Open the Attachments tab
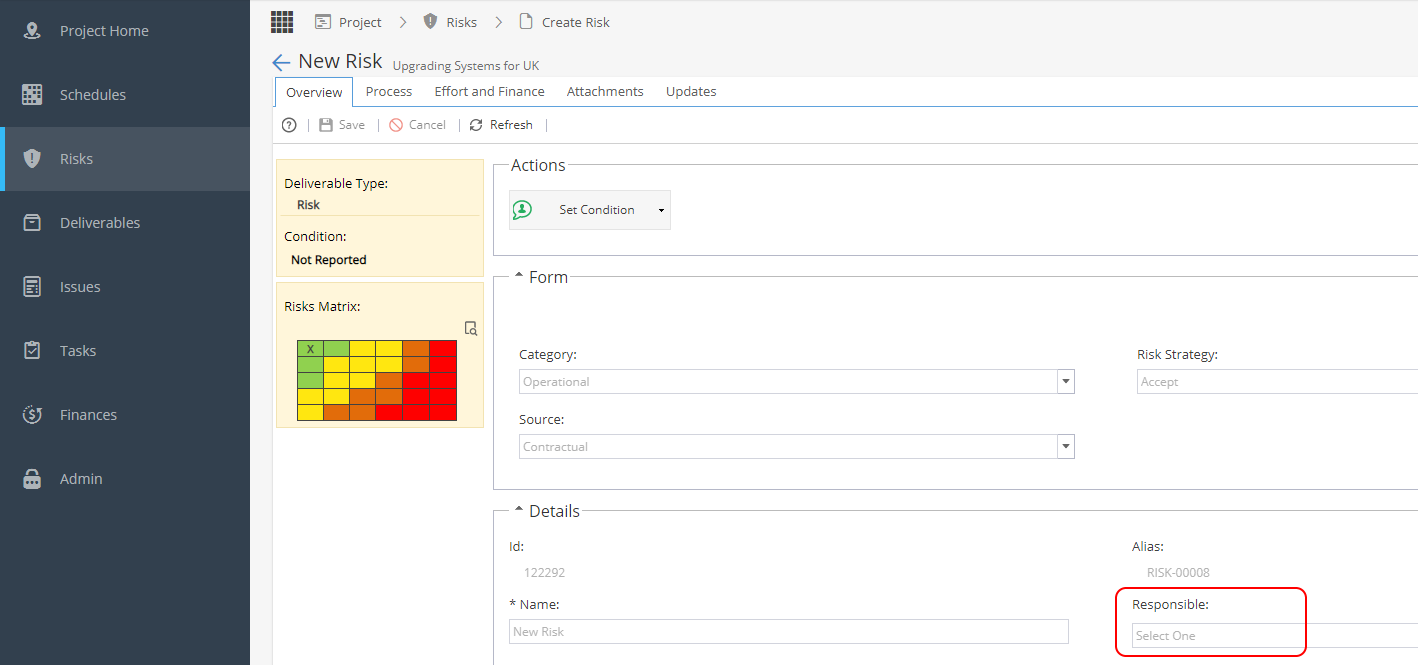The width and height of the screenshot is (1418, 665). tap(605, 91)
